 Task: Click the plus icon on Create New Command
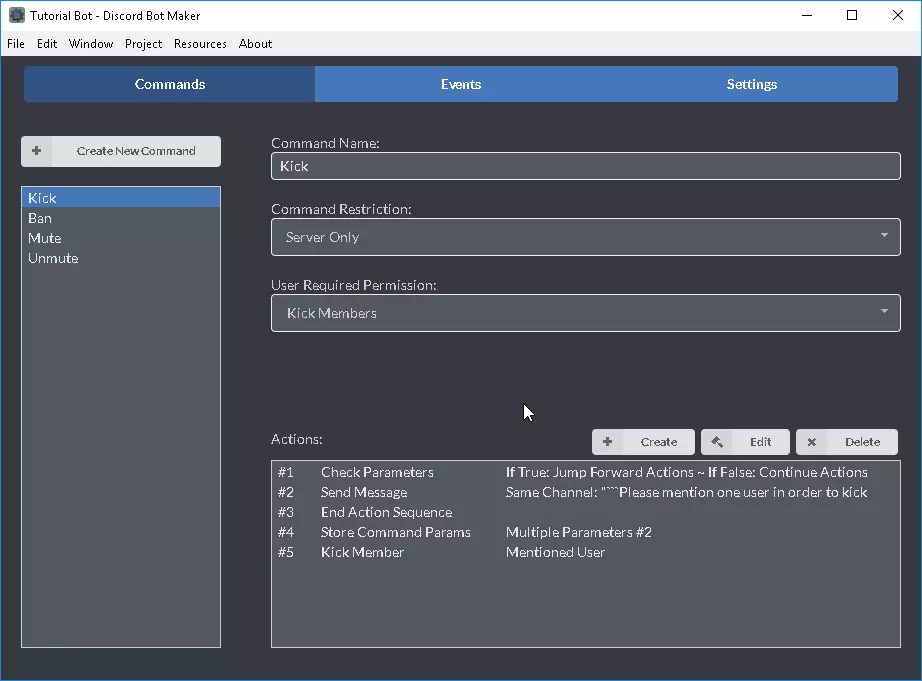click(x=36, y=151)
